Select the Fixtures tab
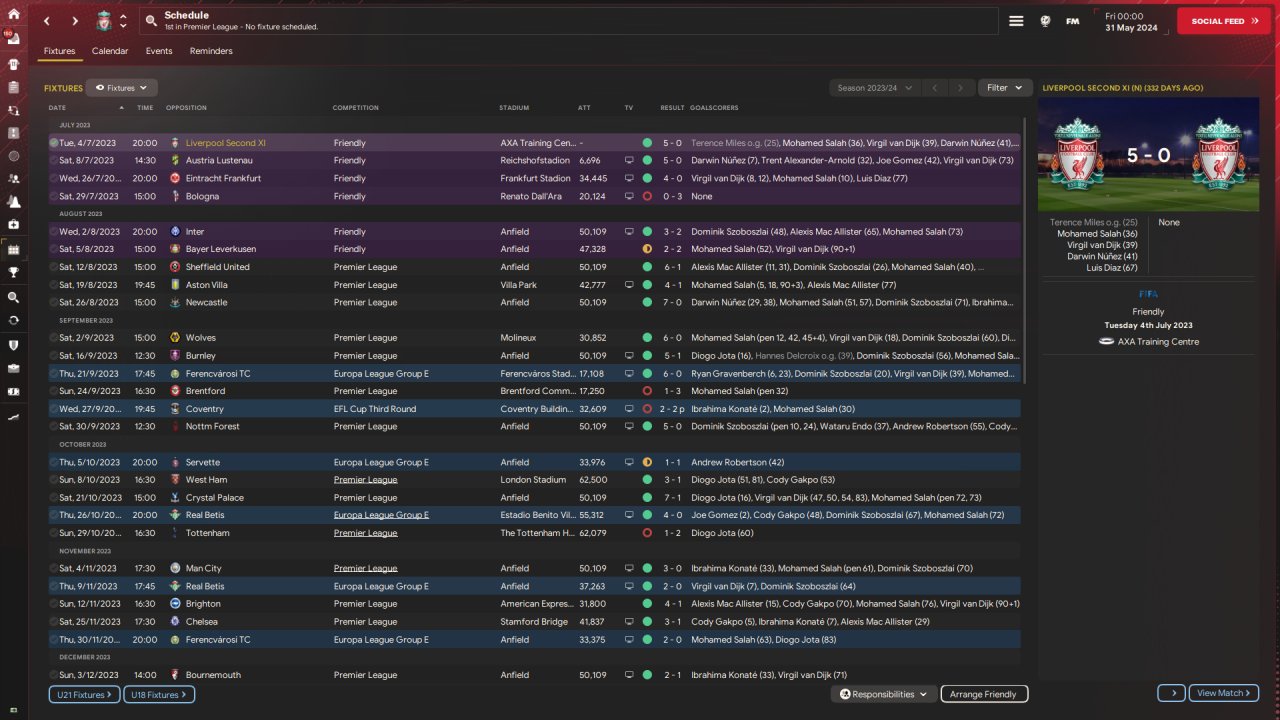This screenshot has height=720, width=1280. [59, 51]
